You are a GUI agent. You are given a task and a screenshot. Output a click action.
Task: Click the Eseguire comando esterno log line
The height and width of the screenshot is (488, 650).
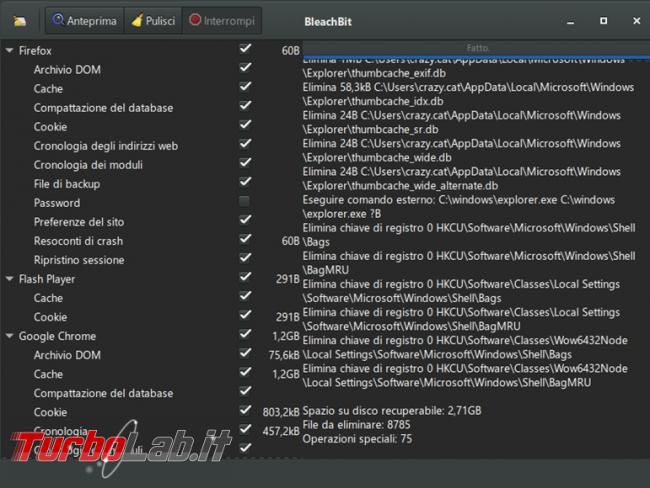[x=458, y=207]
